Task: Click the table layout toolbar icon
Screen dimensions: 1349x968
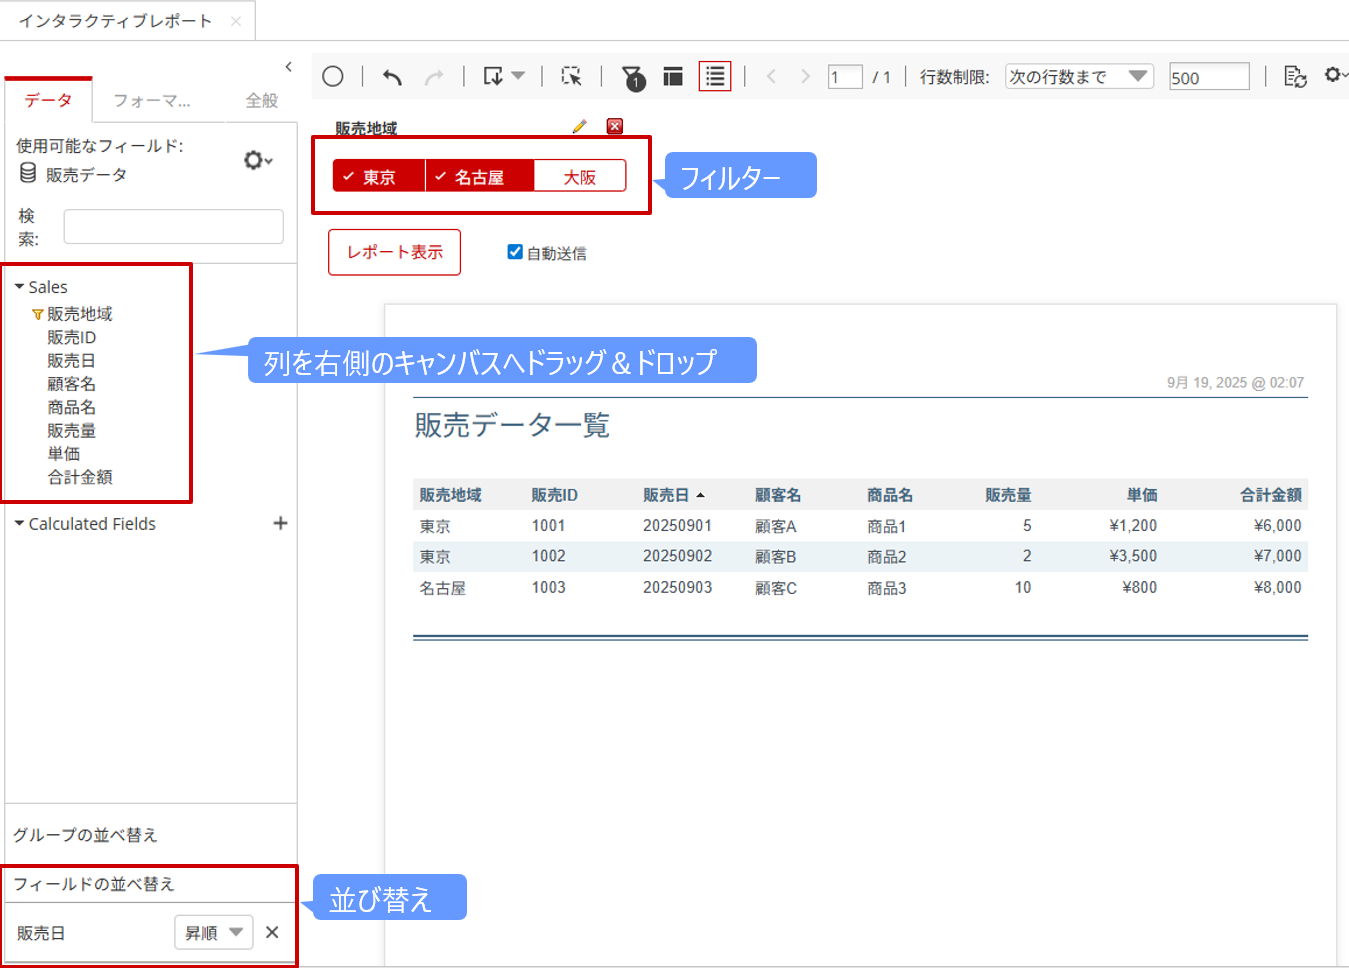Action: pyautogui.click(x=673, y=77)
